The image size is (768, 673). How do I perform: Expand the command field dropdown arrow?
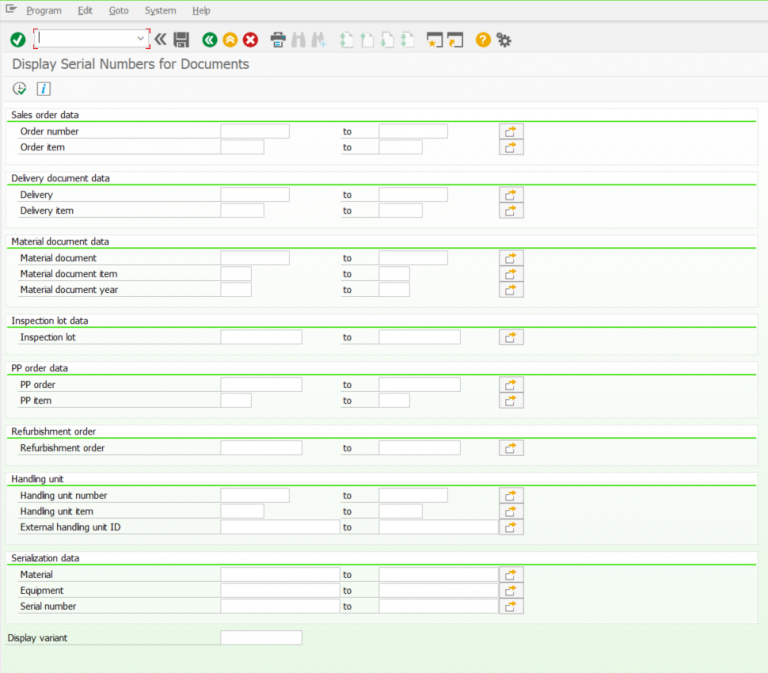pyautogui.click(x=140, y=39)
